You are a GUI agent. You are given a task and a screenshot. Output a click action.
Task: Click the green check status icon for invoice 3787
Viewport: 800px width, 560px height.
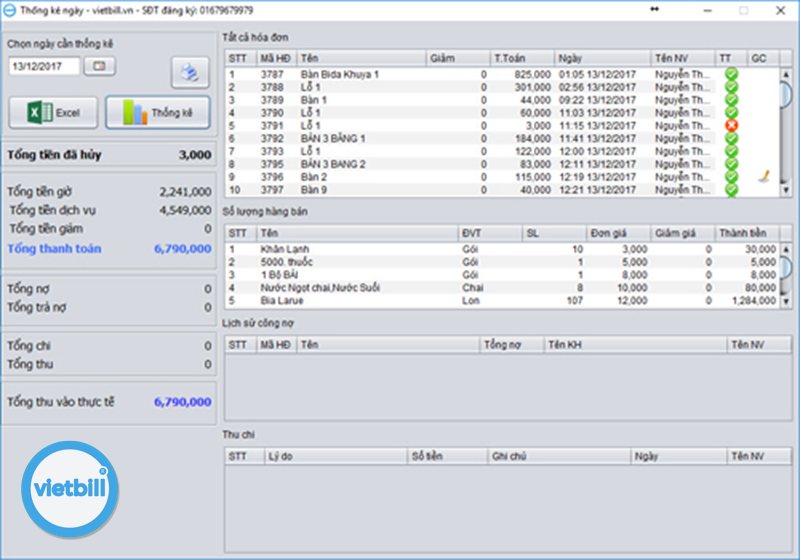pos(731,74)
